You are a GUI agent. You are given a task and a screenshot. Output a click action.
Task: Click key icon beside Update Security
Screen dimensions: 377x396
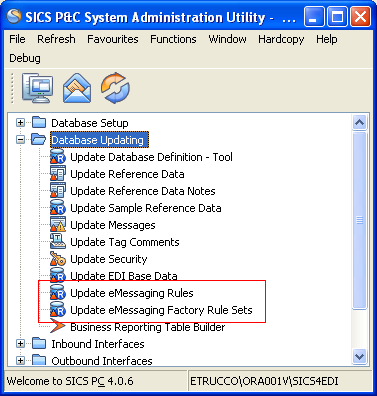tap(58, 258)
